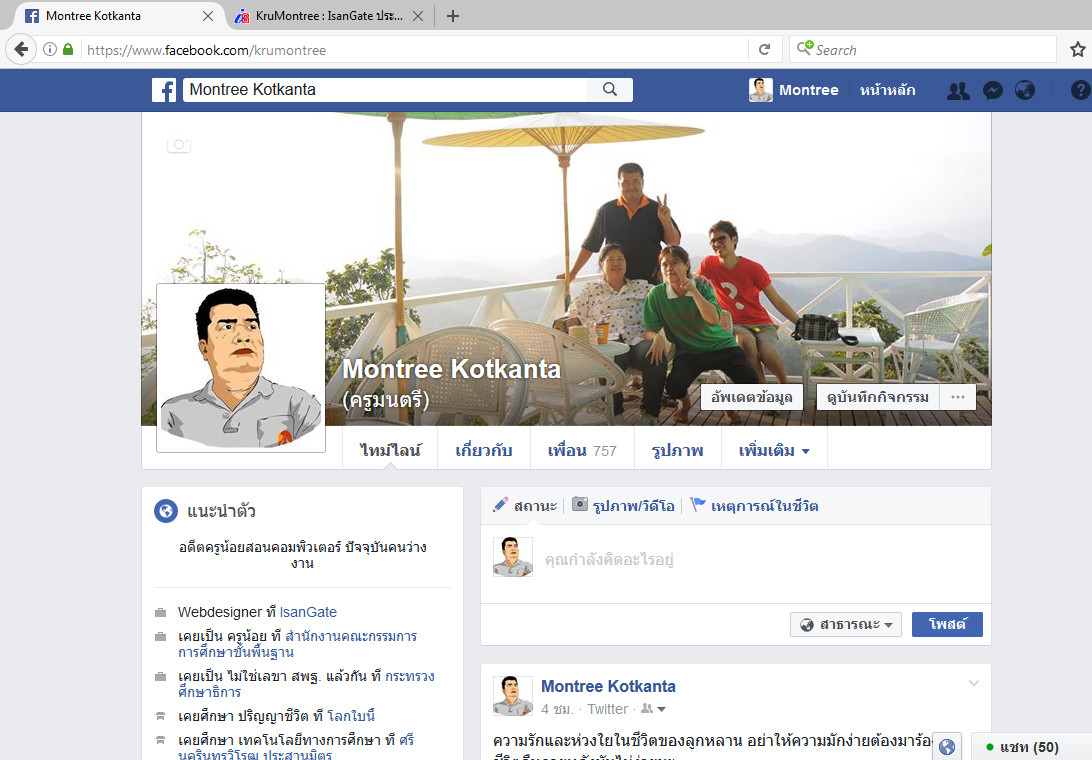This screenshot has width=1092, height=760.
Task: Click the browser Search field
Action: point(923,50)
